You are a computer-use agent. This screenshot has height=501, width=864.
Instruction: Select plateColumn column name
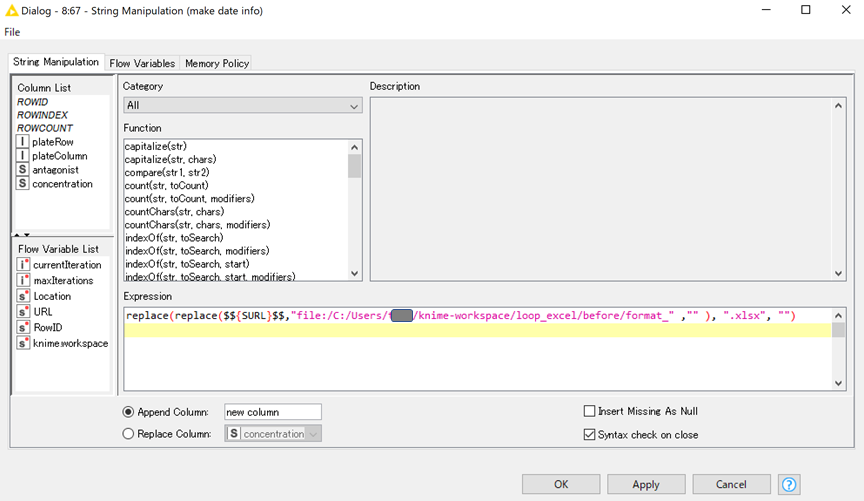[60, 156]
